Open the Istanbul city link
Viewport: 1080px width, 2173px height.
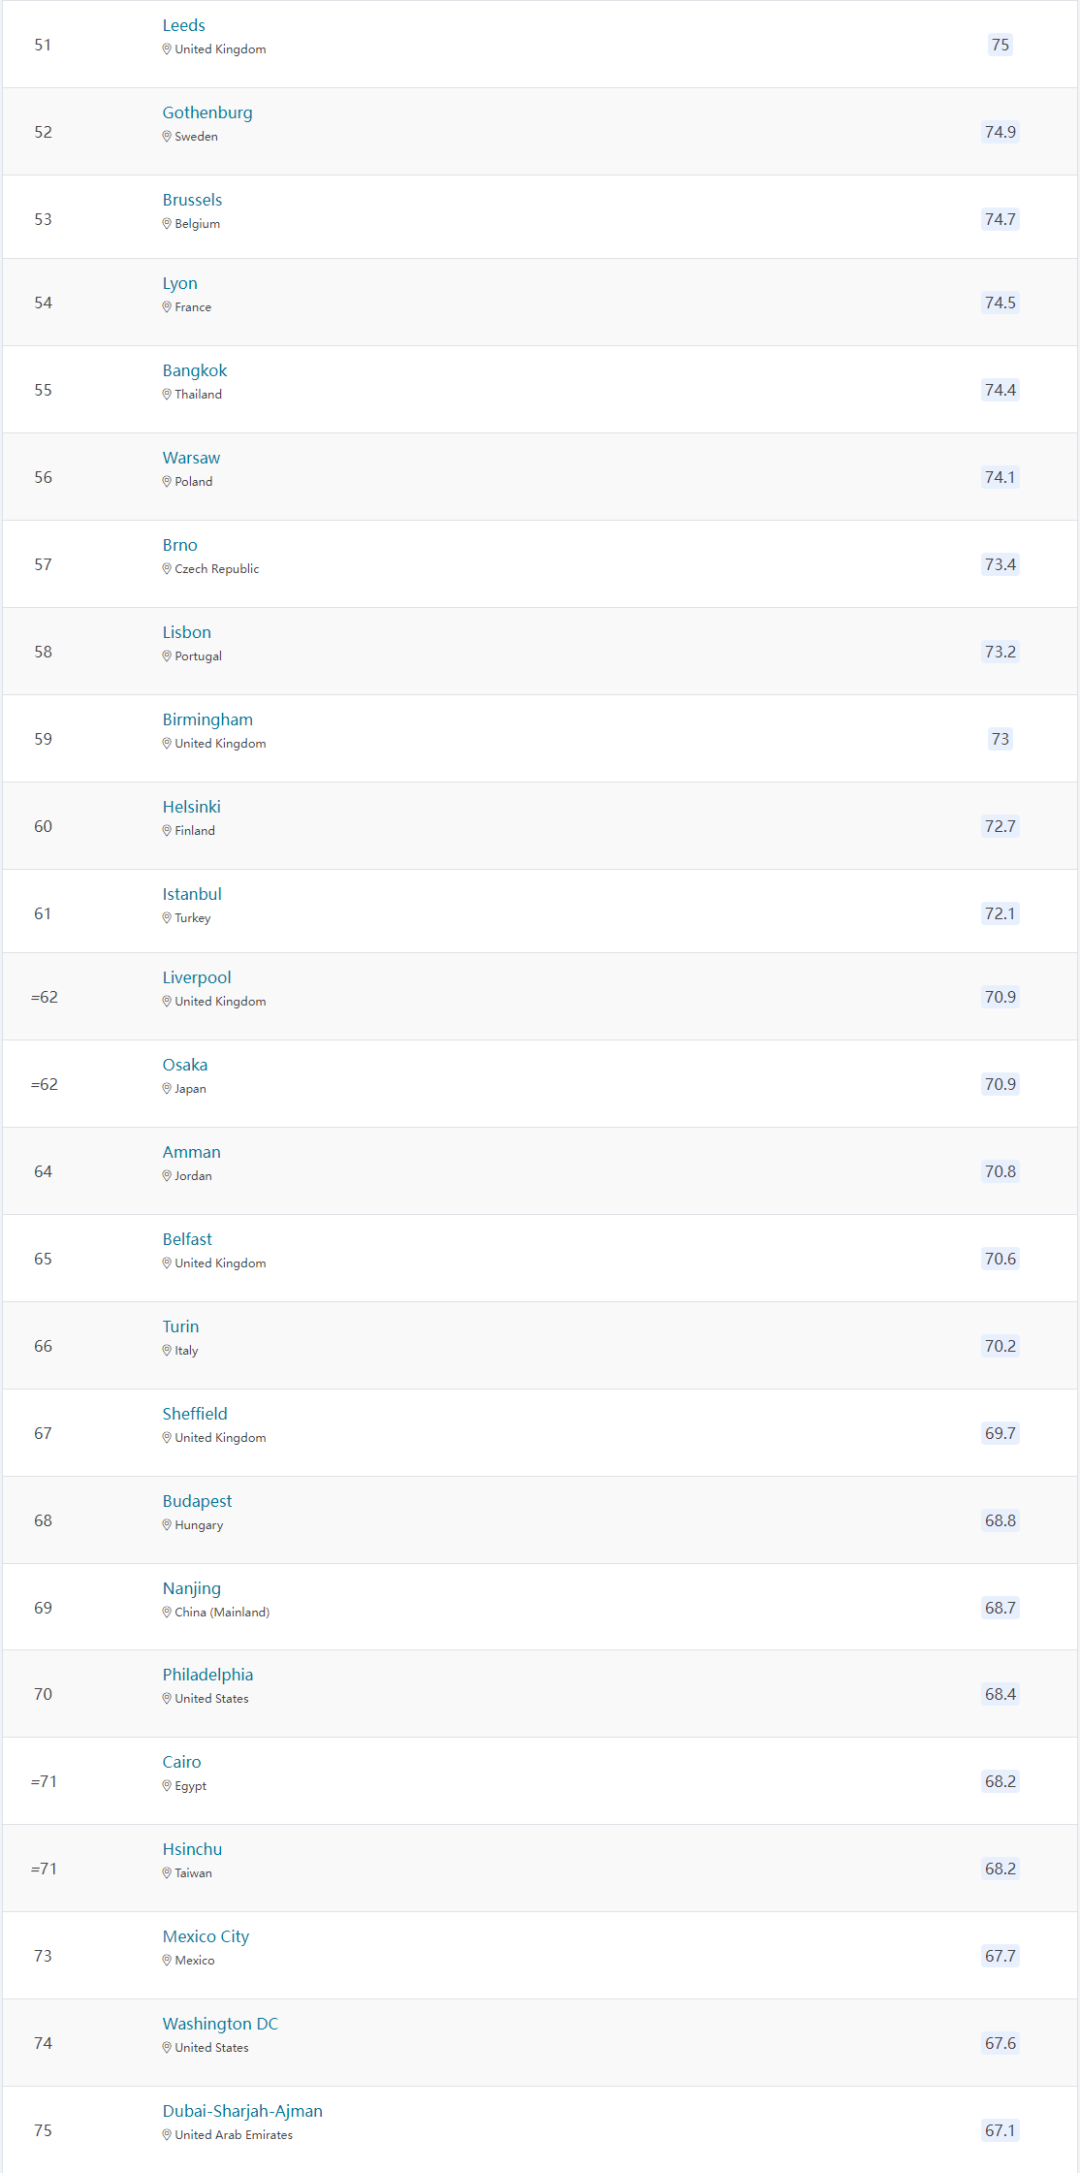[x=192, y=894]
